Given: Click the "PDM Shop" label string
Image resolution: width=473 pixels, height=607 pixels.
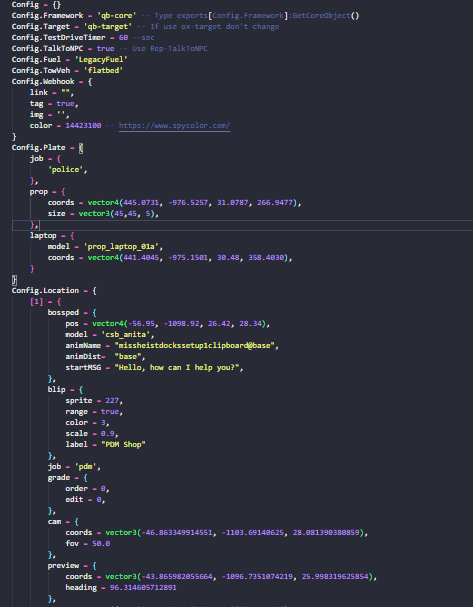Looking at the screenshot, I should [123, 444].
